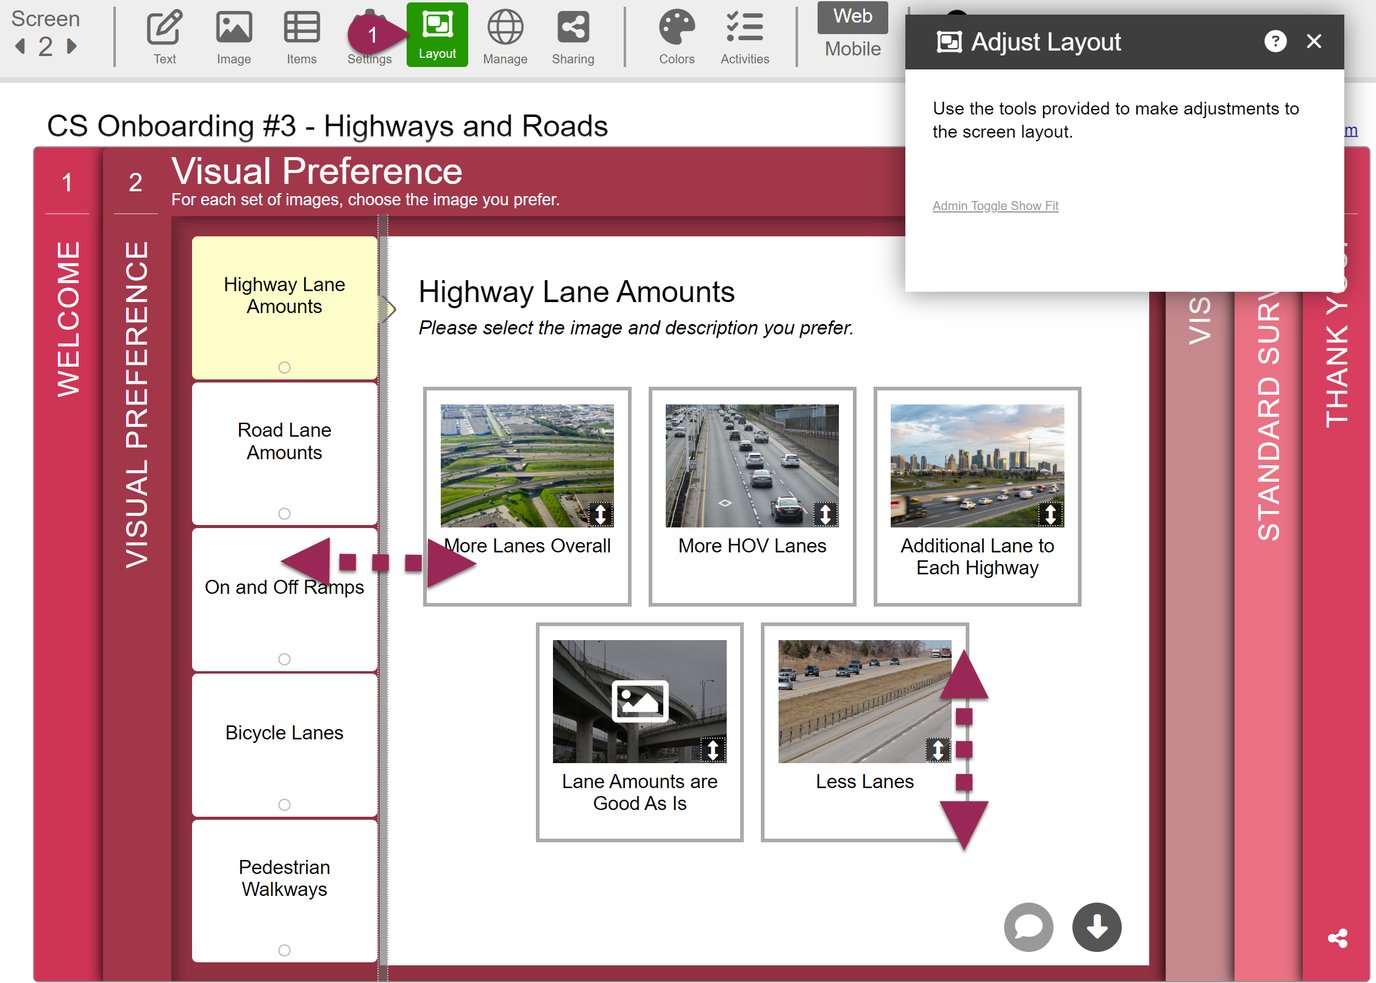Click the Admin Toggle Show Fit link

coord(995,206)
